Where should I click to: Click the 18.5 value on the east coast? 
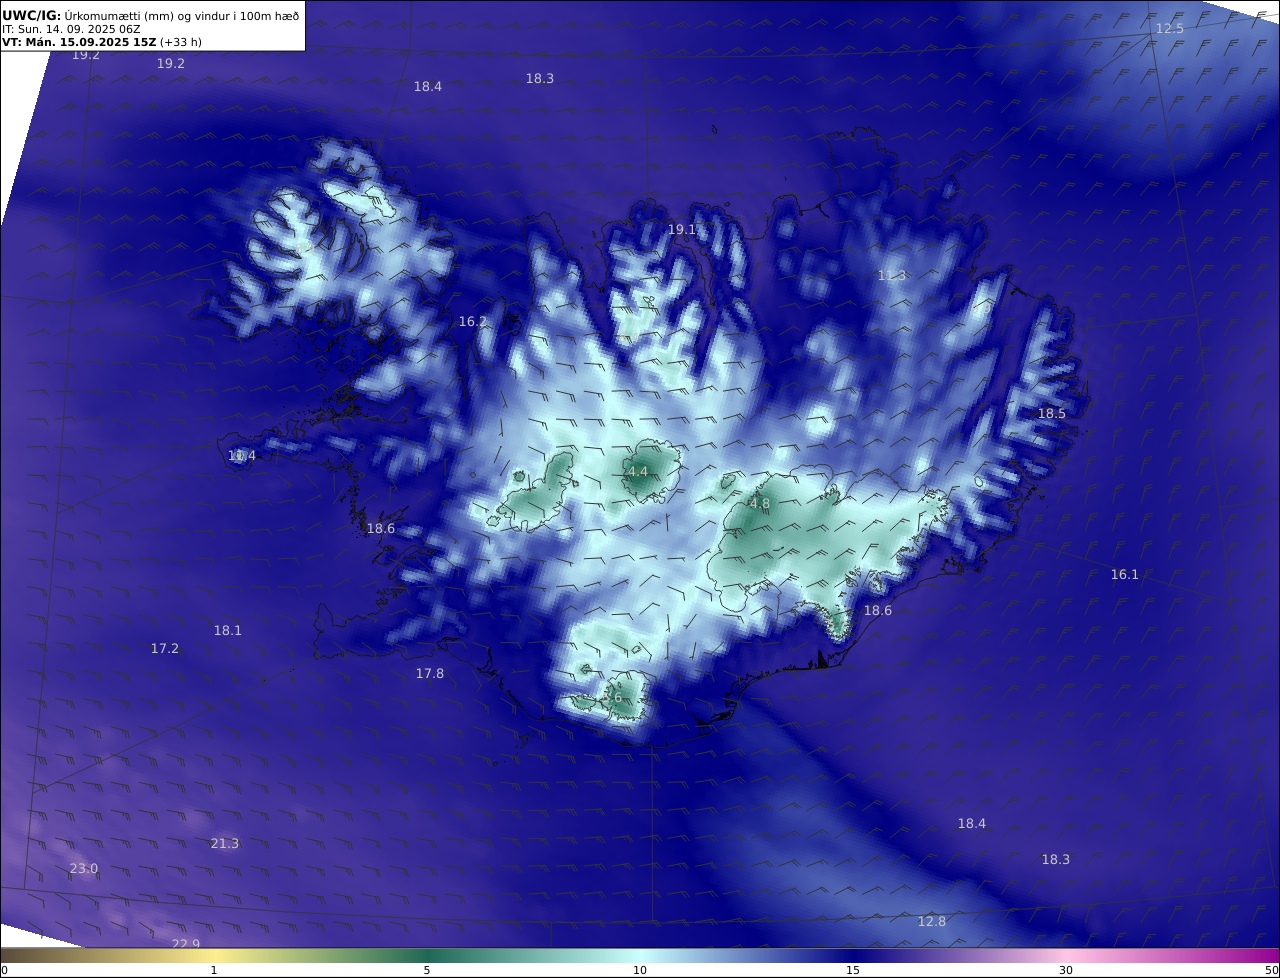pyautogui.click(x=1051, y=414)
